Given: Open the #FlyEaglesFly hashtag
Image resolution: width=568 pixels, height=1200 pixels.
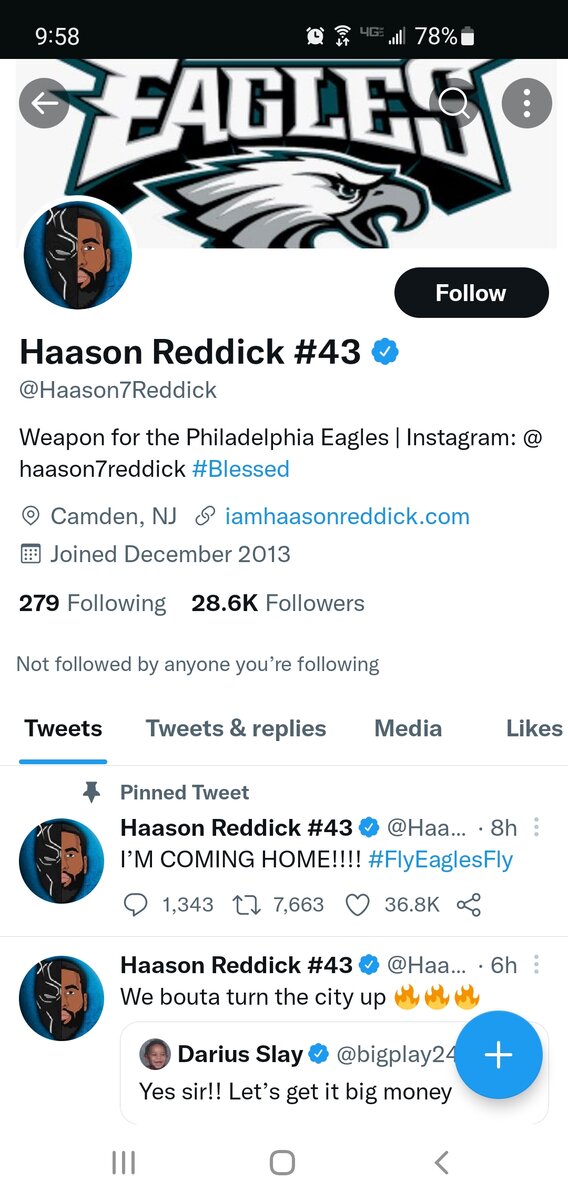Looking at the screenshot, I should pos(441,860).
